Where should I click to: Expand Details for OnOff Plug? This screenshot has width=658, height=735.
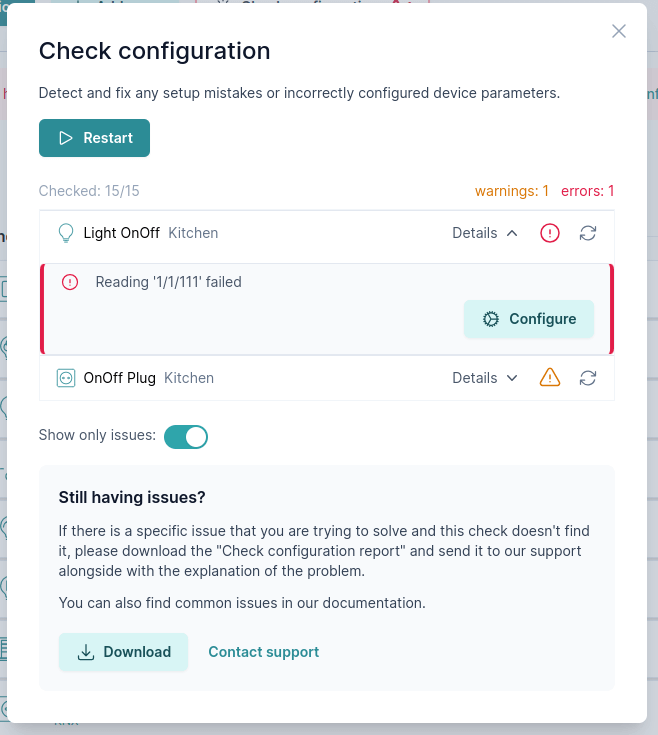[x=485, y=378]
